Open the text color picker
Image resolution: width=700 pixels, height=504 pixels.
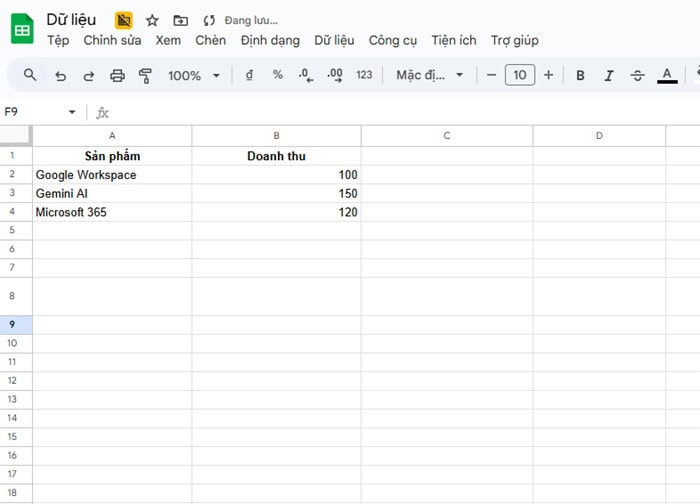click(x=667, y=75)
